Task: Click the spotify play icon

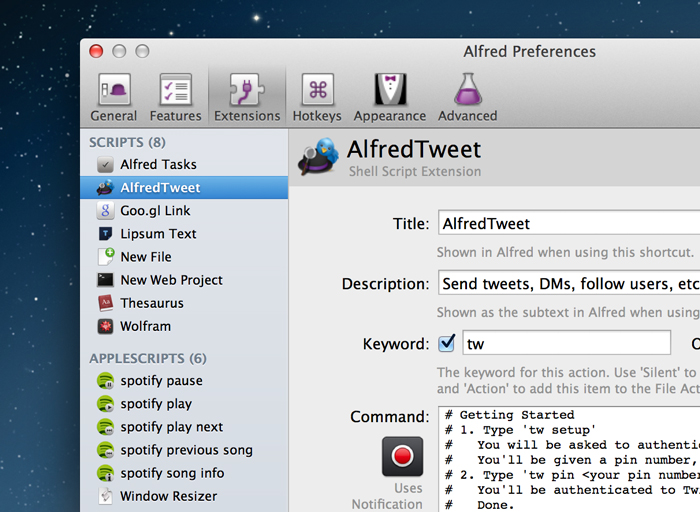Action: click(105, 404)
